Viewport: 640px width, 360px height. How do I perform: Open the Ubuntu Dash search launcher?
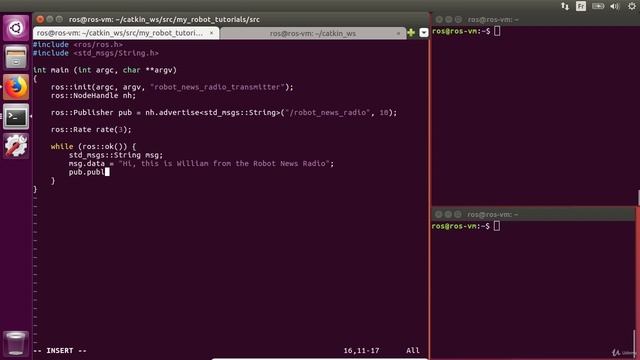click(16, 28)
